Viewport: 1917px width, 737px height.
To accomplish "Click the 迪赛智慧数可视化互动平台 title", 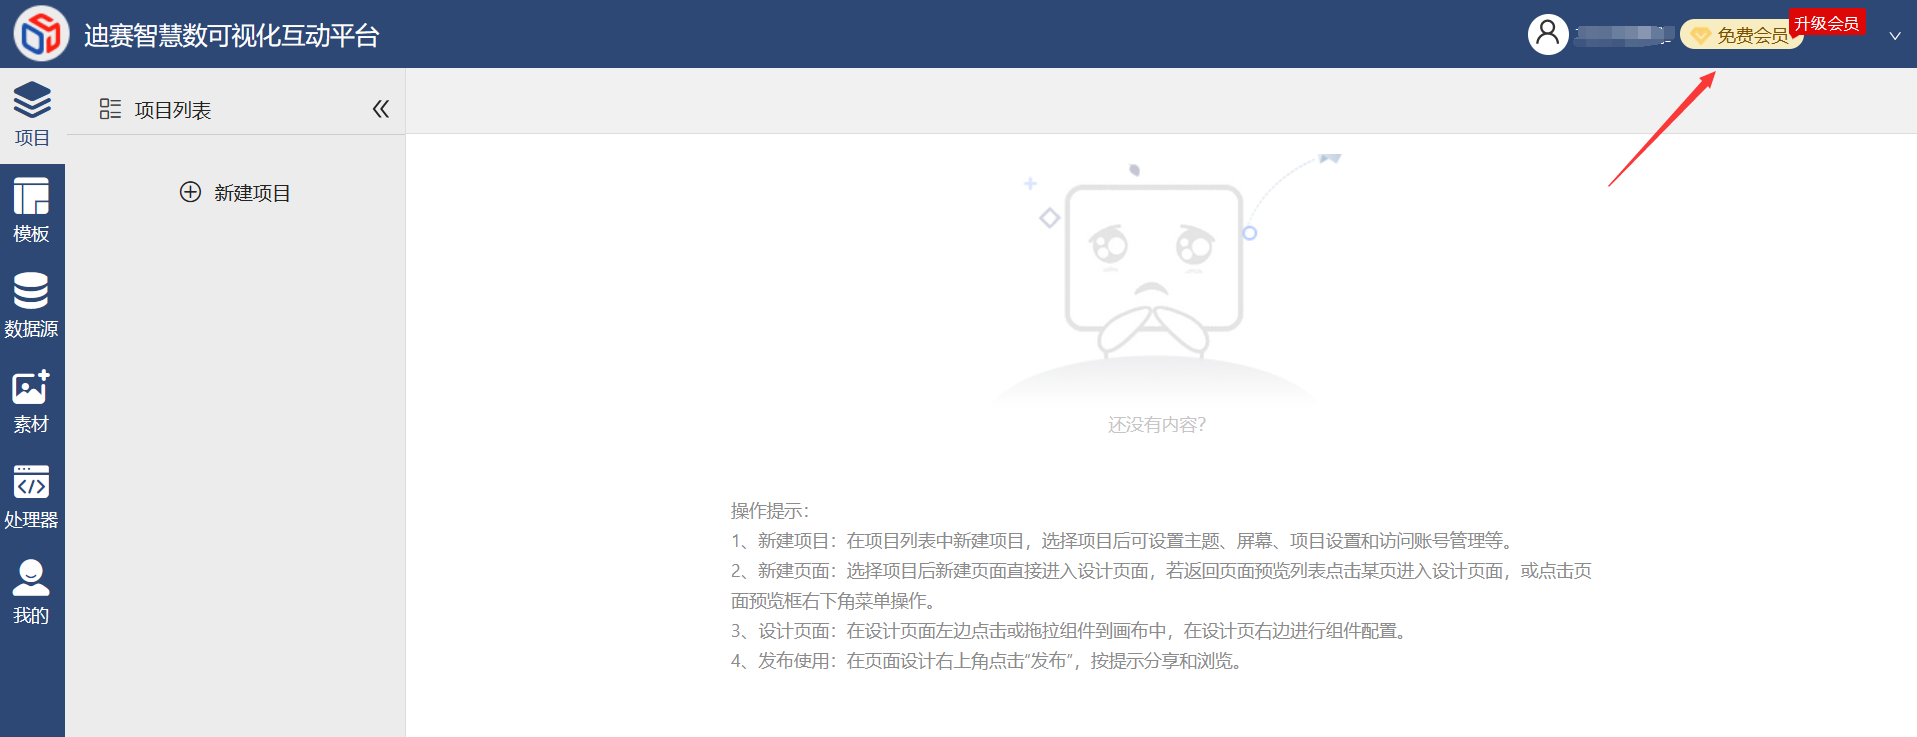I will click(x=232, y=36).
